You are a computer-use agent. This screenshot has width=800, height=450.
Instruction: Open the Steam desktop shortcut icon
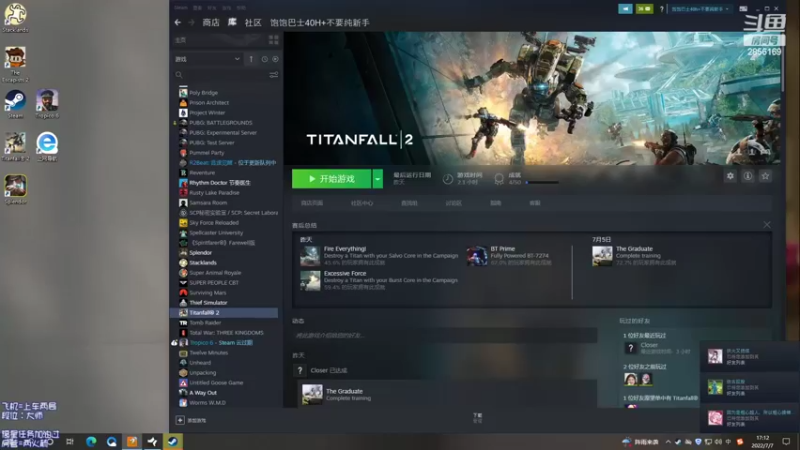coord(15,104)
